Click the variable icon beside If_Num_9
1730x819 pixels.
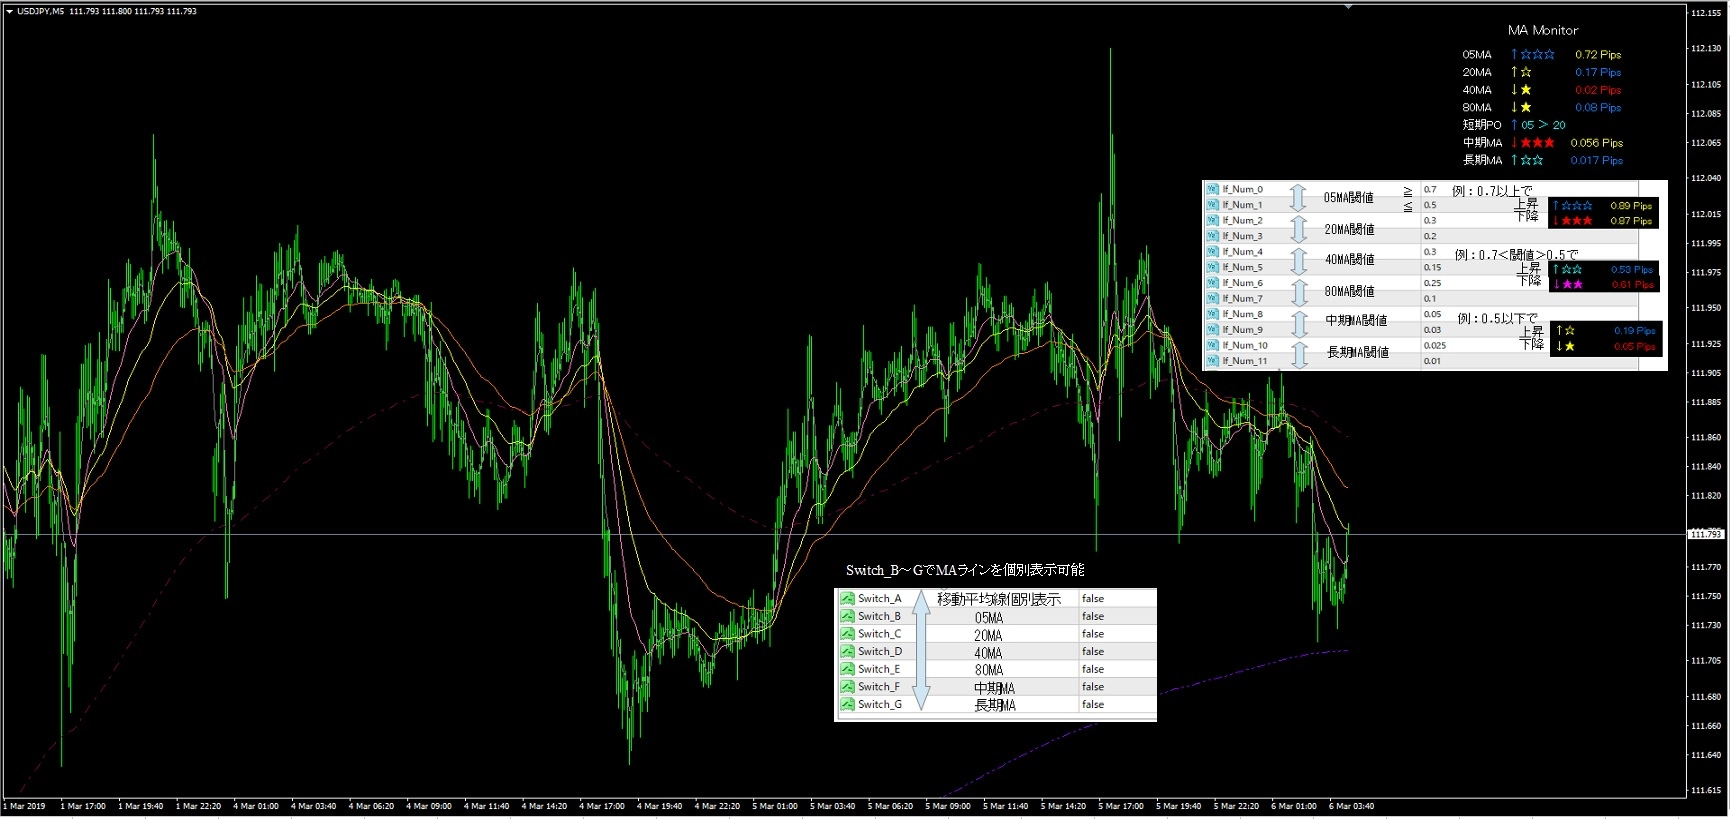click(x=1212, y=330)
